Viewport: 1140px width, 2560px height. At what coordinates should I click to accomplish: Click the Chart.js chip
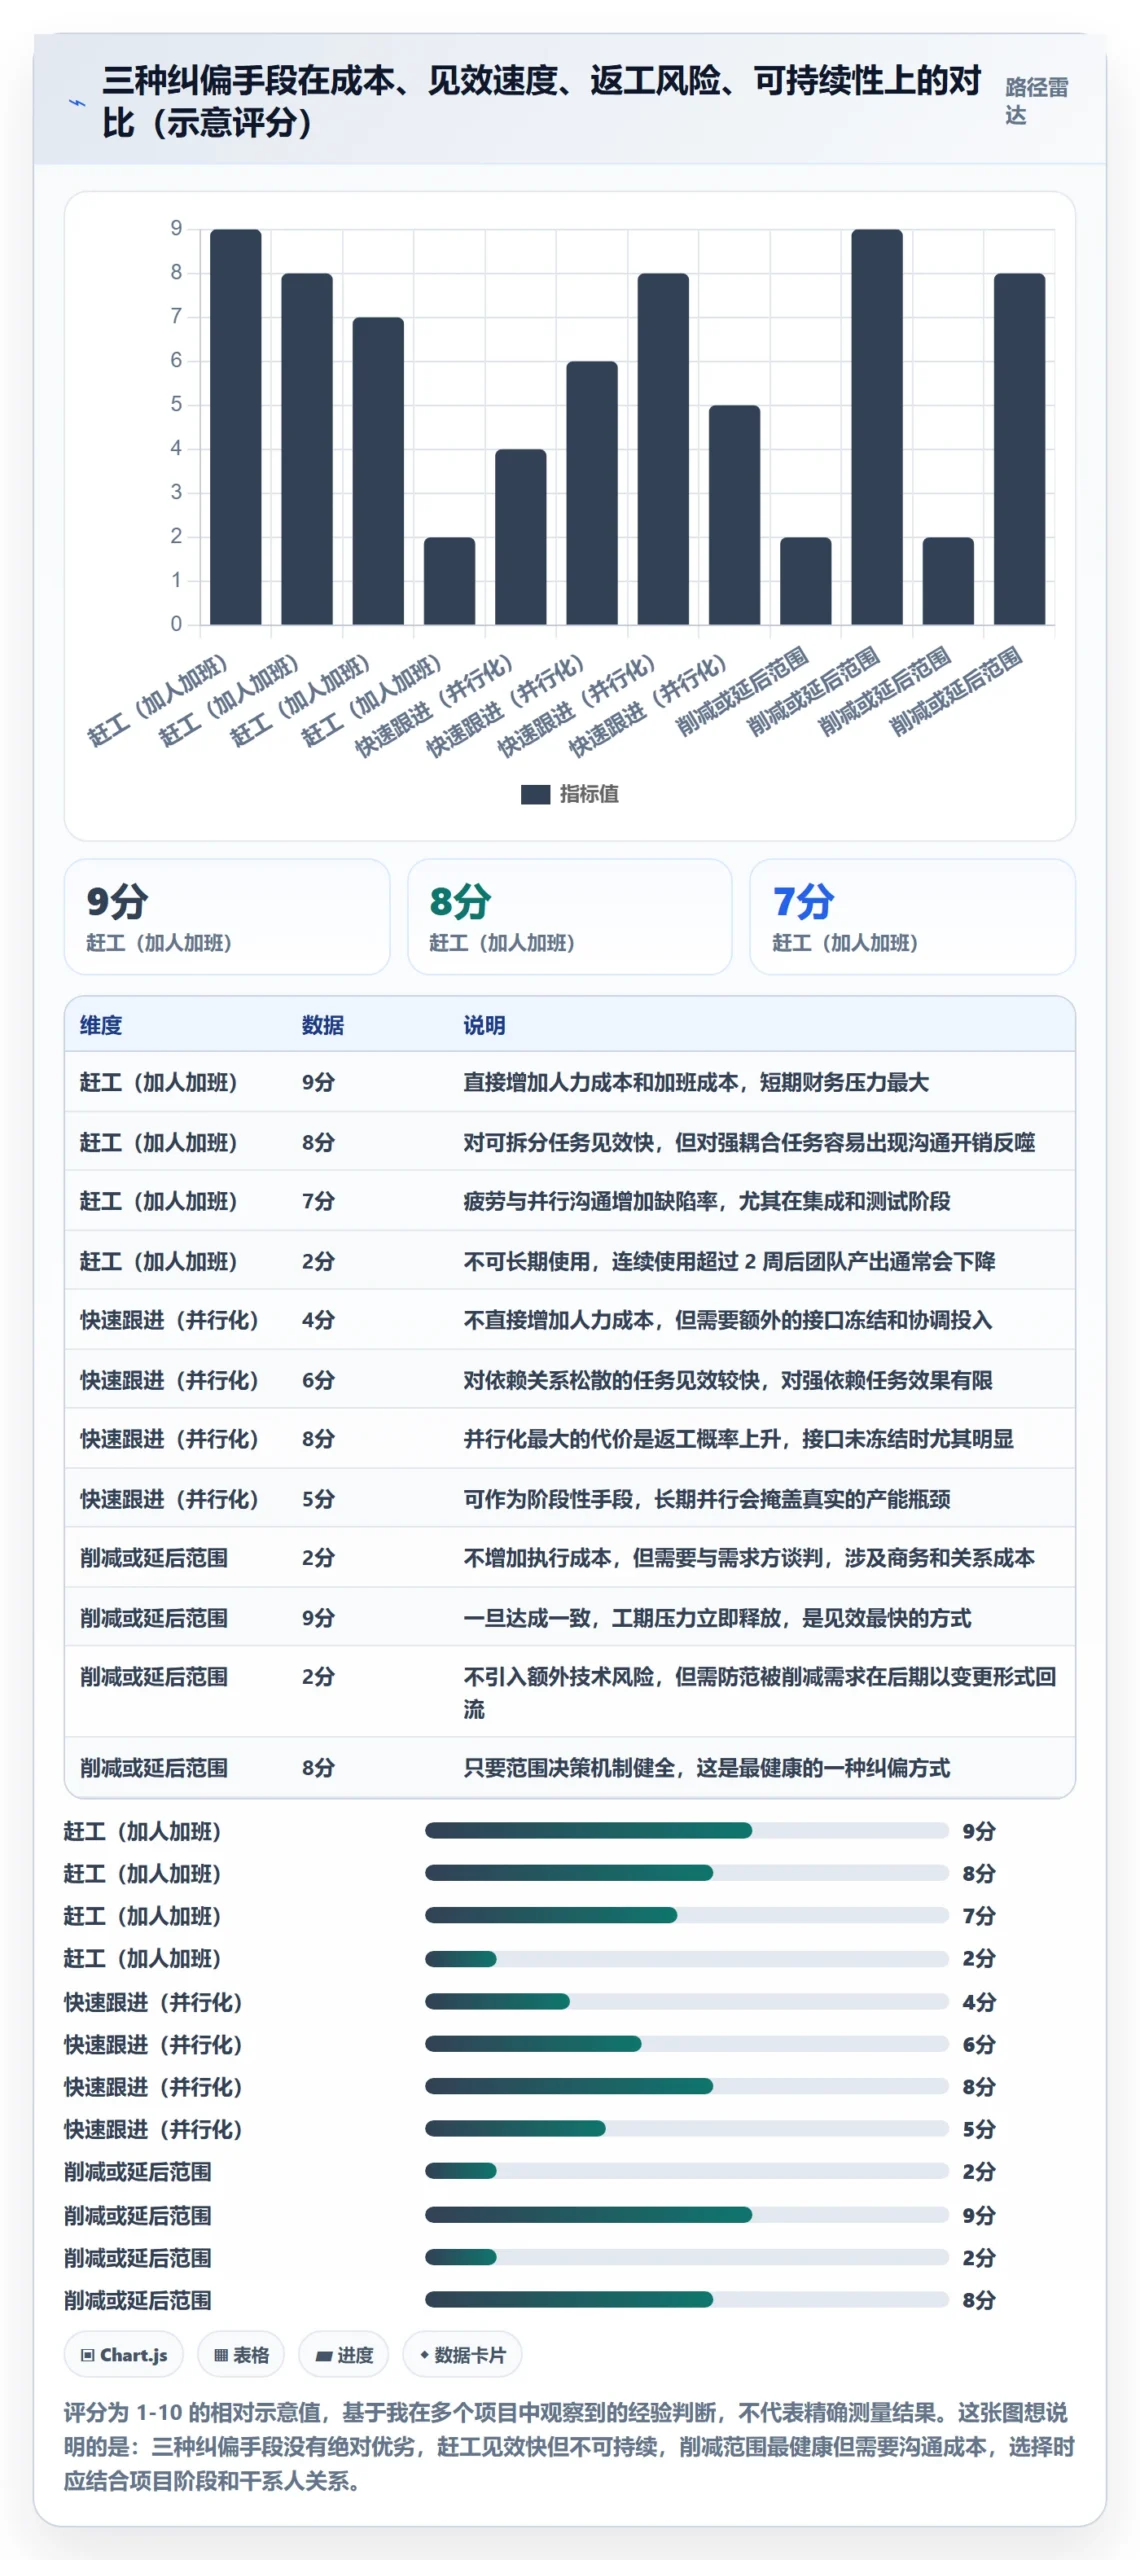(x=124, y=2355)
